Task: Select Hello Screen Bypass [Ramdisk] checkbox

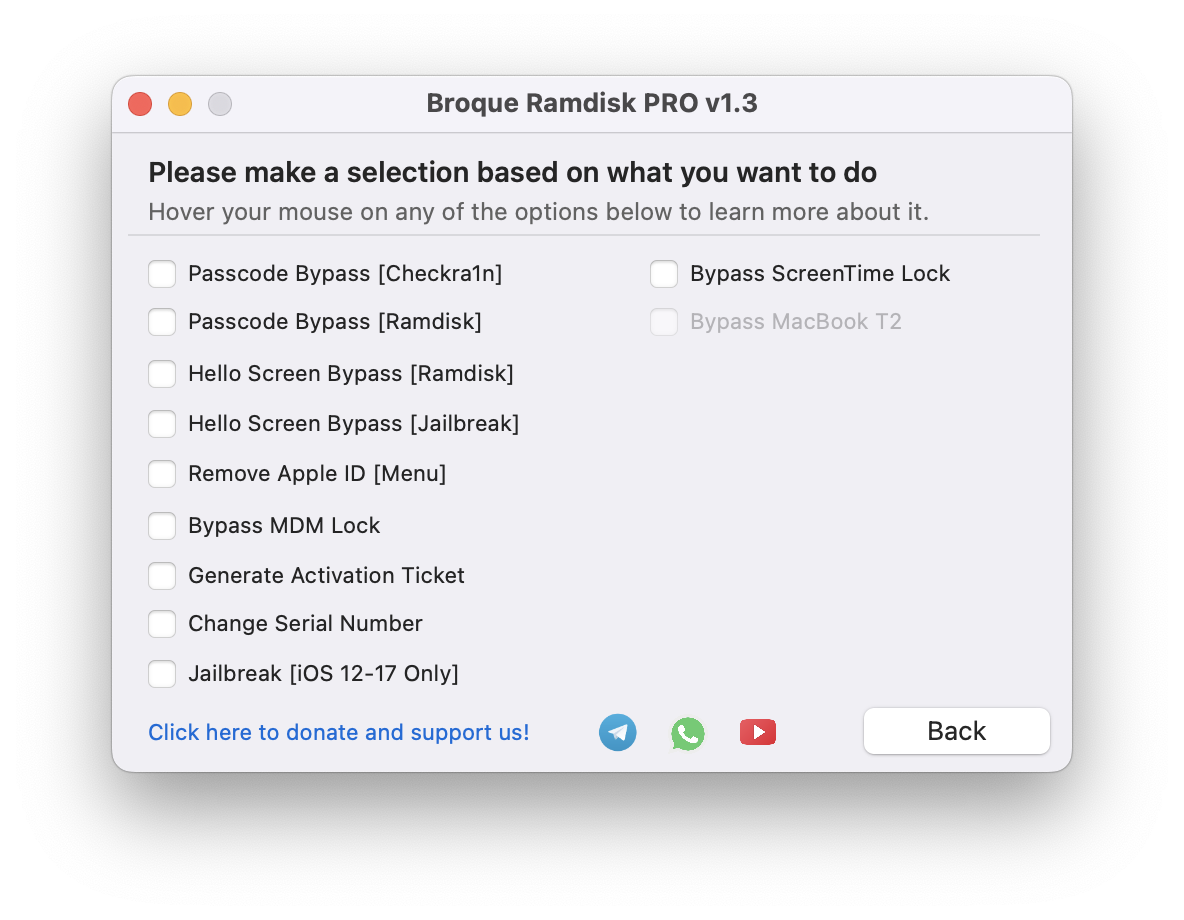Action: 162,374
